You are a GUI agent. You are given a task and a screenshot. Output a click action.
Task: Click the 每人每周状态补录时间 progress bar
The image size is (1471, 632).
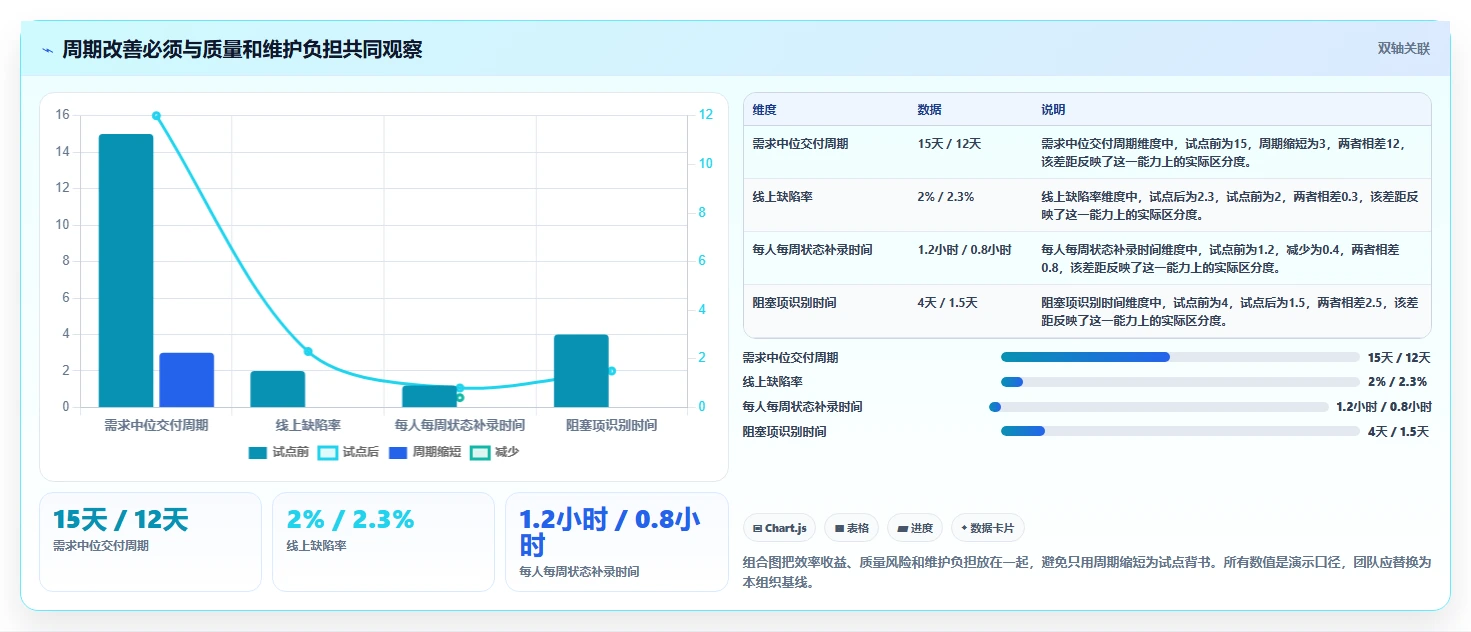point(1158,407)
